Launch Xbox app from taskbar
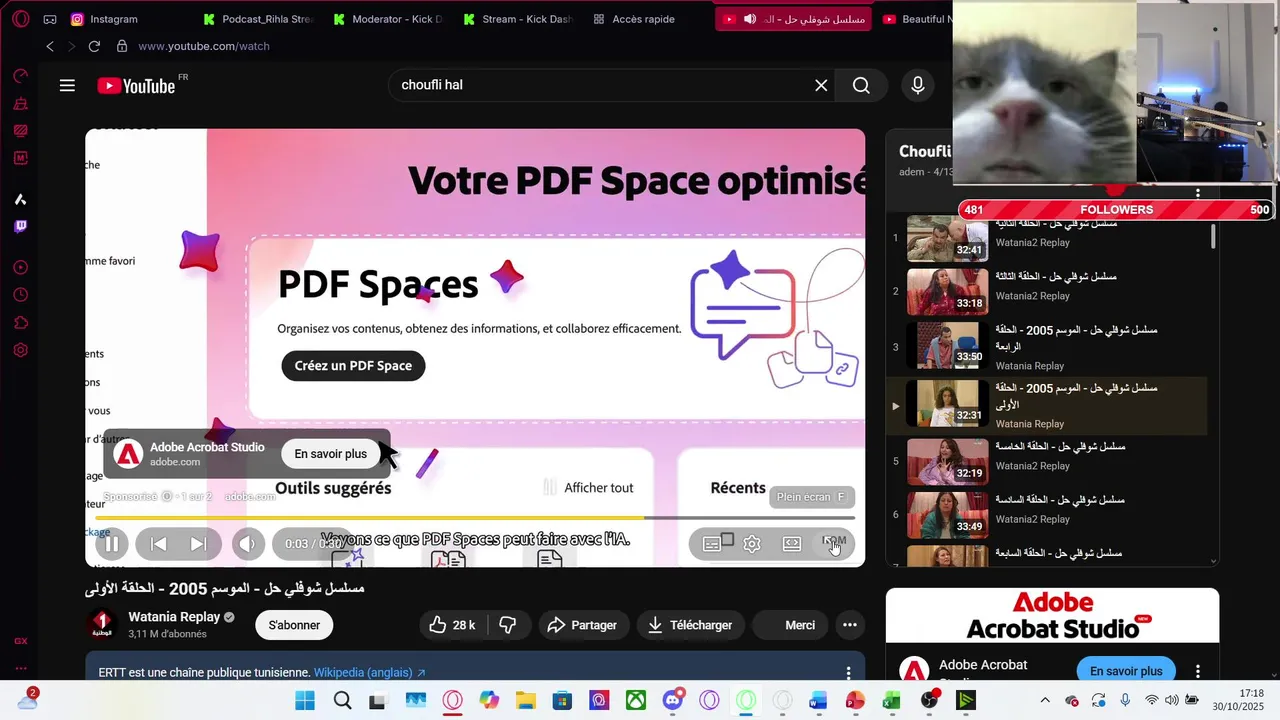The width and height of the screenshot is (1280, 720). (x=635, y=700)
